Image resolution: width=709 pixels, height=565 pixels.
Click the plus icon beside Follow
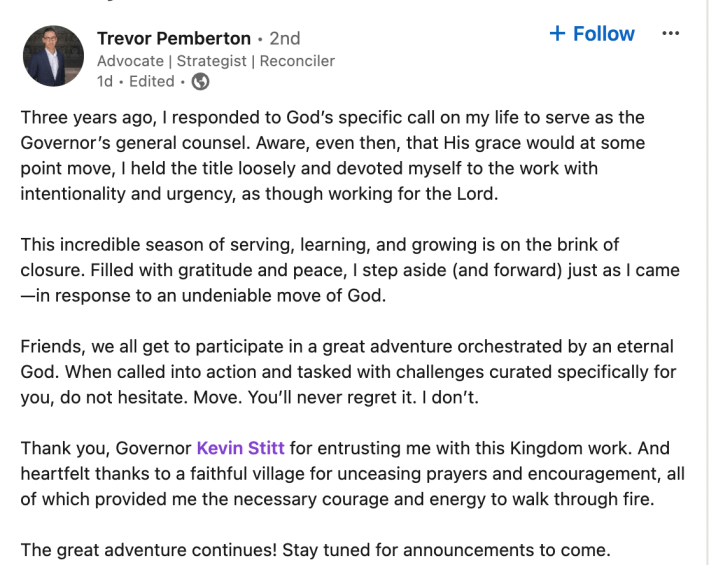click(x=557, y=33)
